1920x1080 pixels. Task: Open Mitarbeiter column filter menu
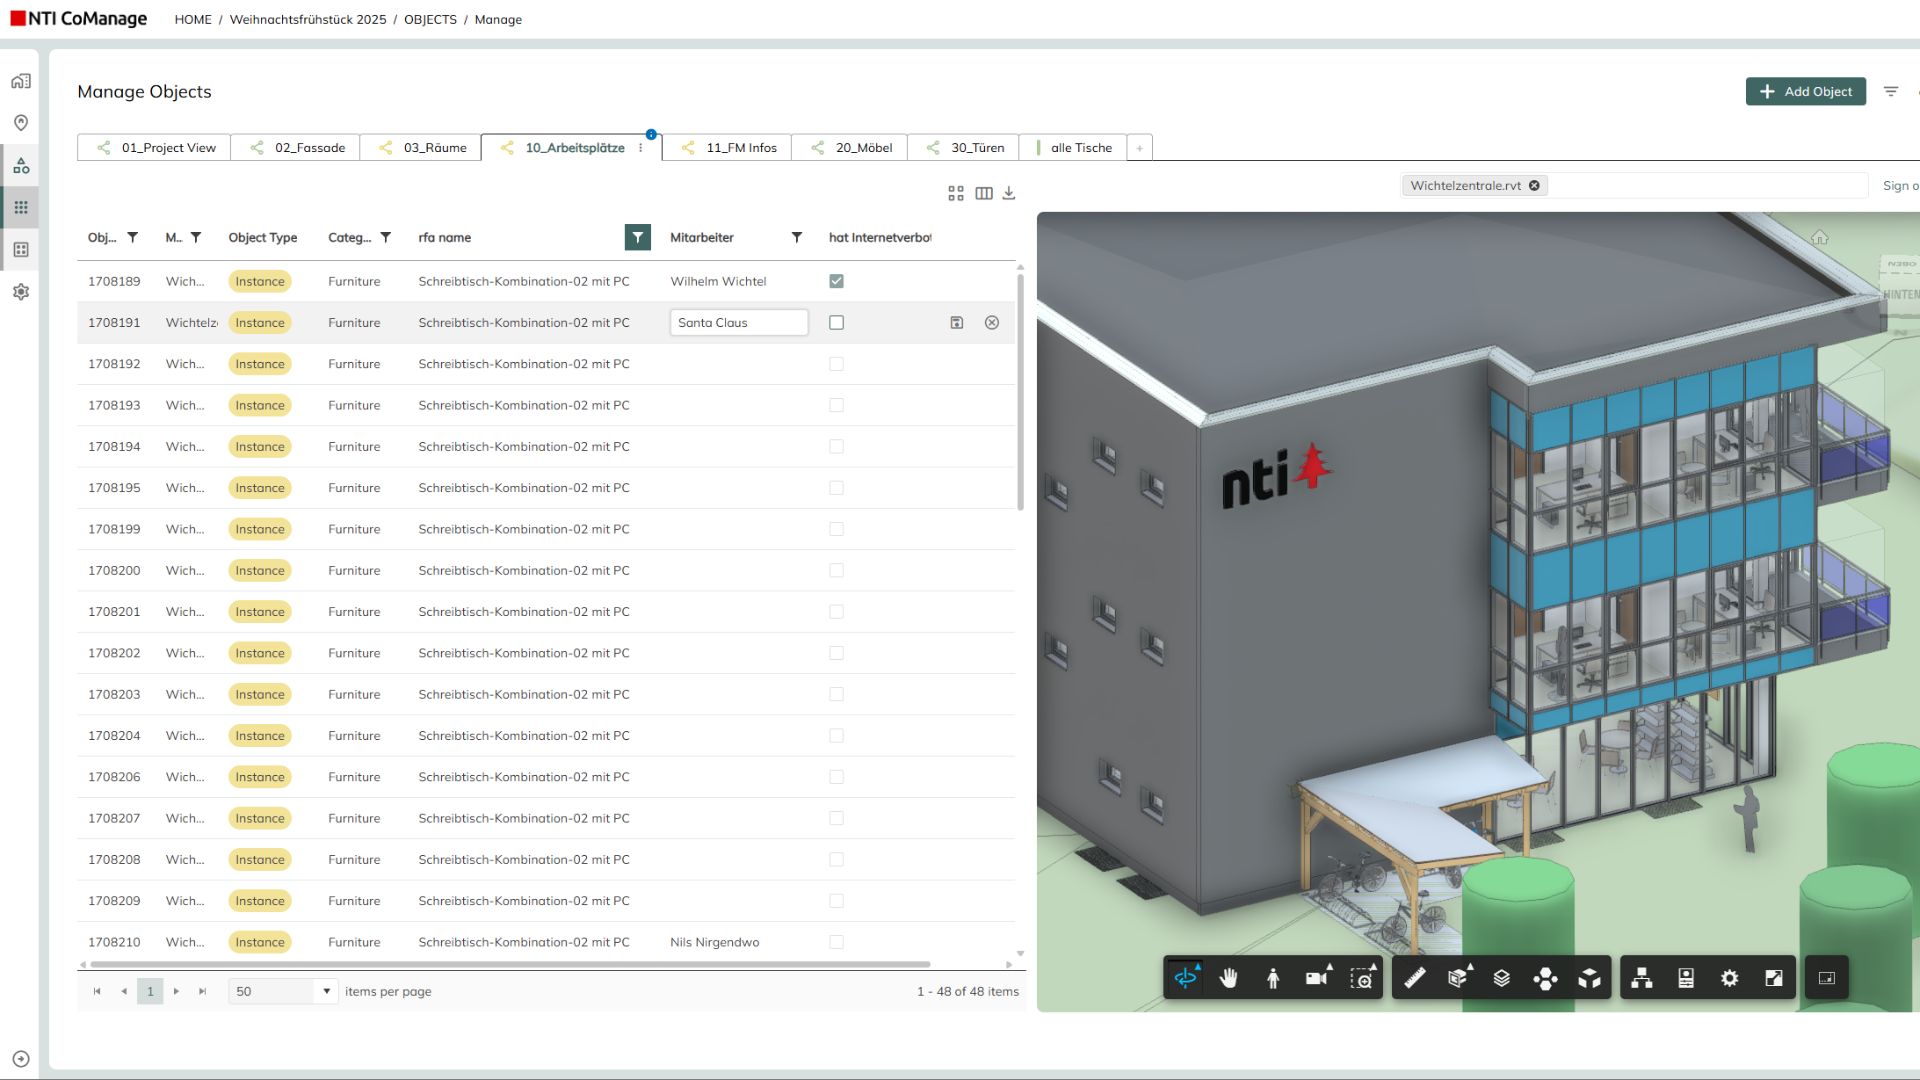(x=797, y=237)
